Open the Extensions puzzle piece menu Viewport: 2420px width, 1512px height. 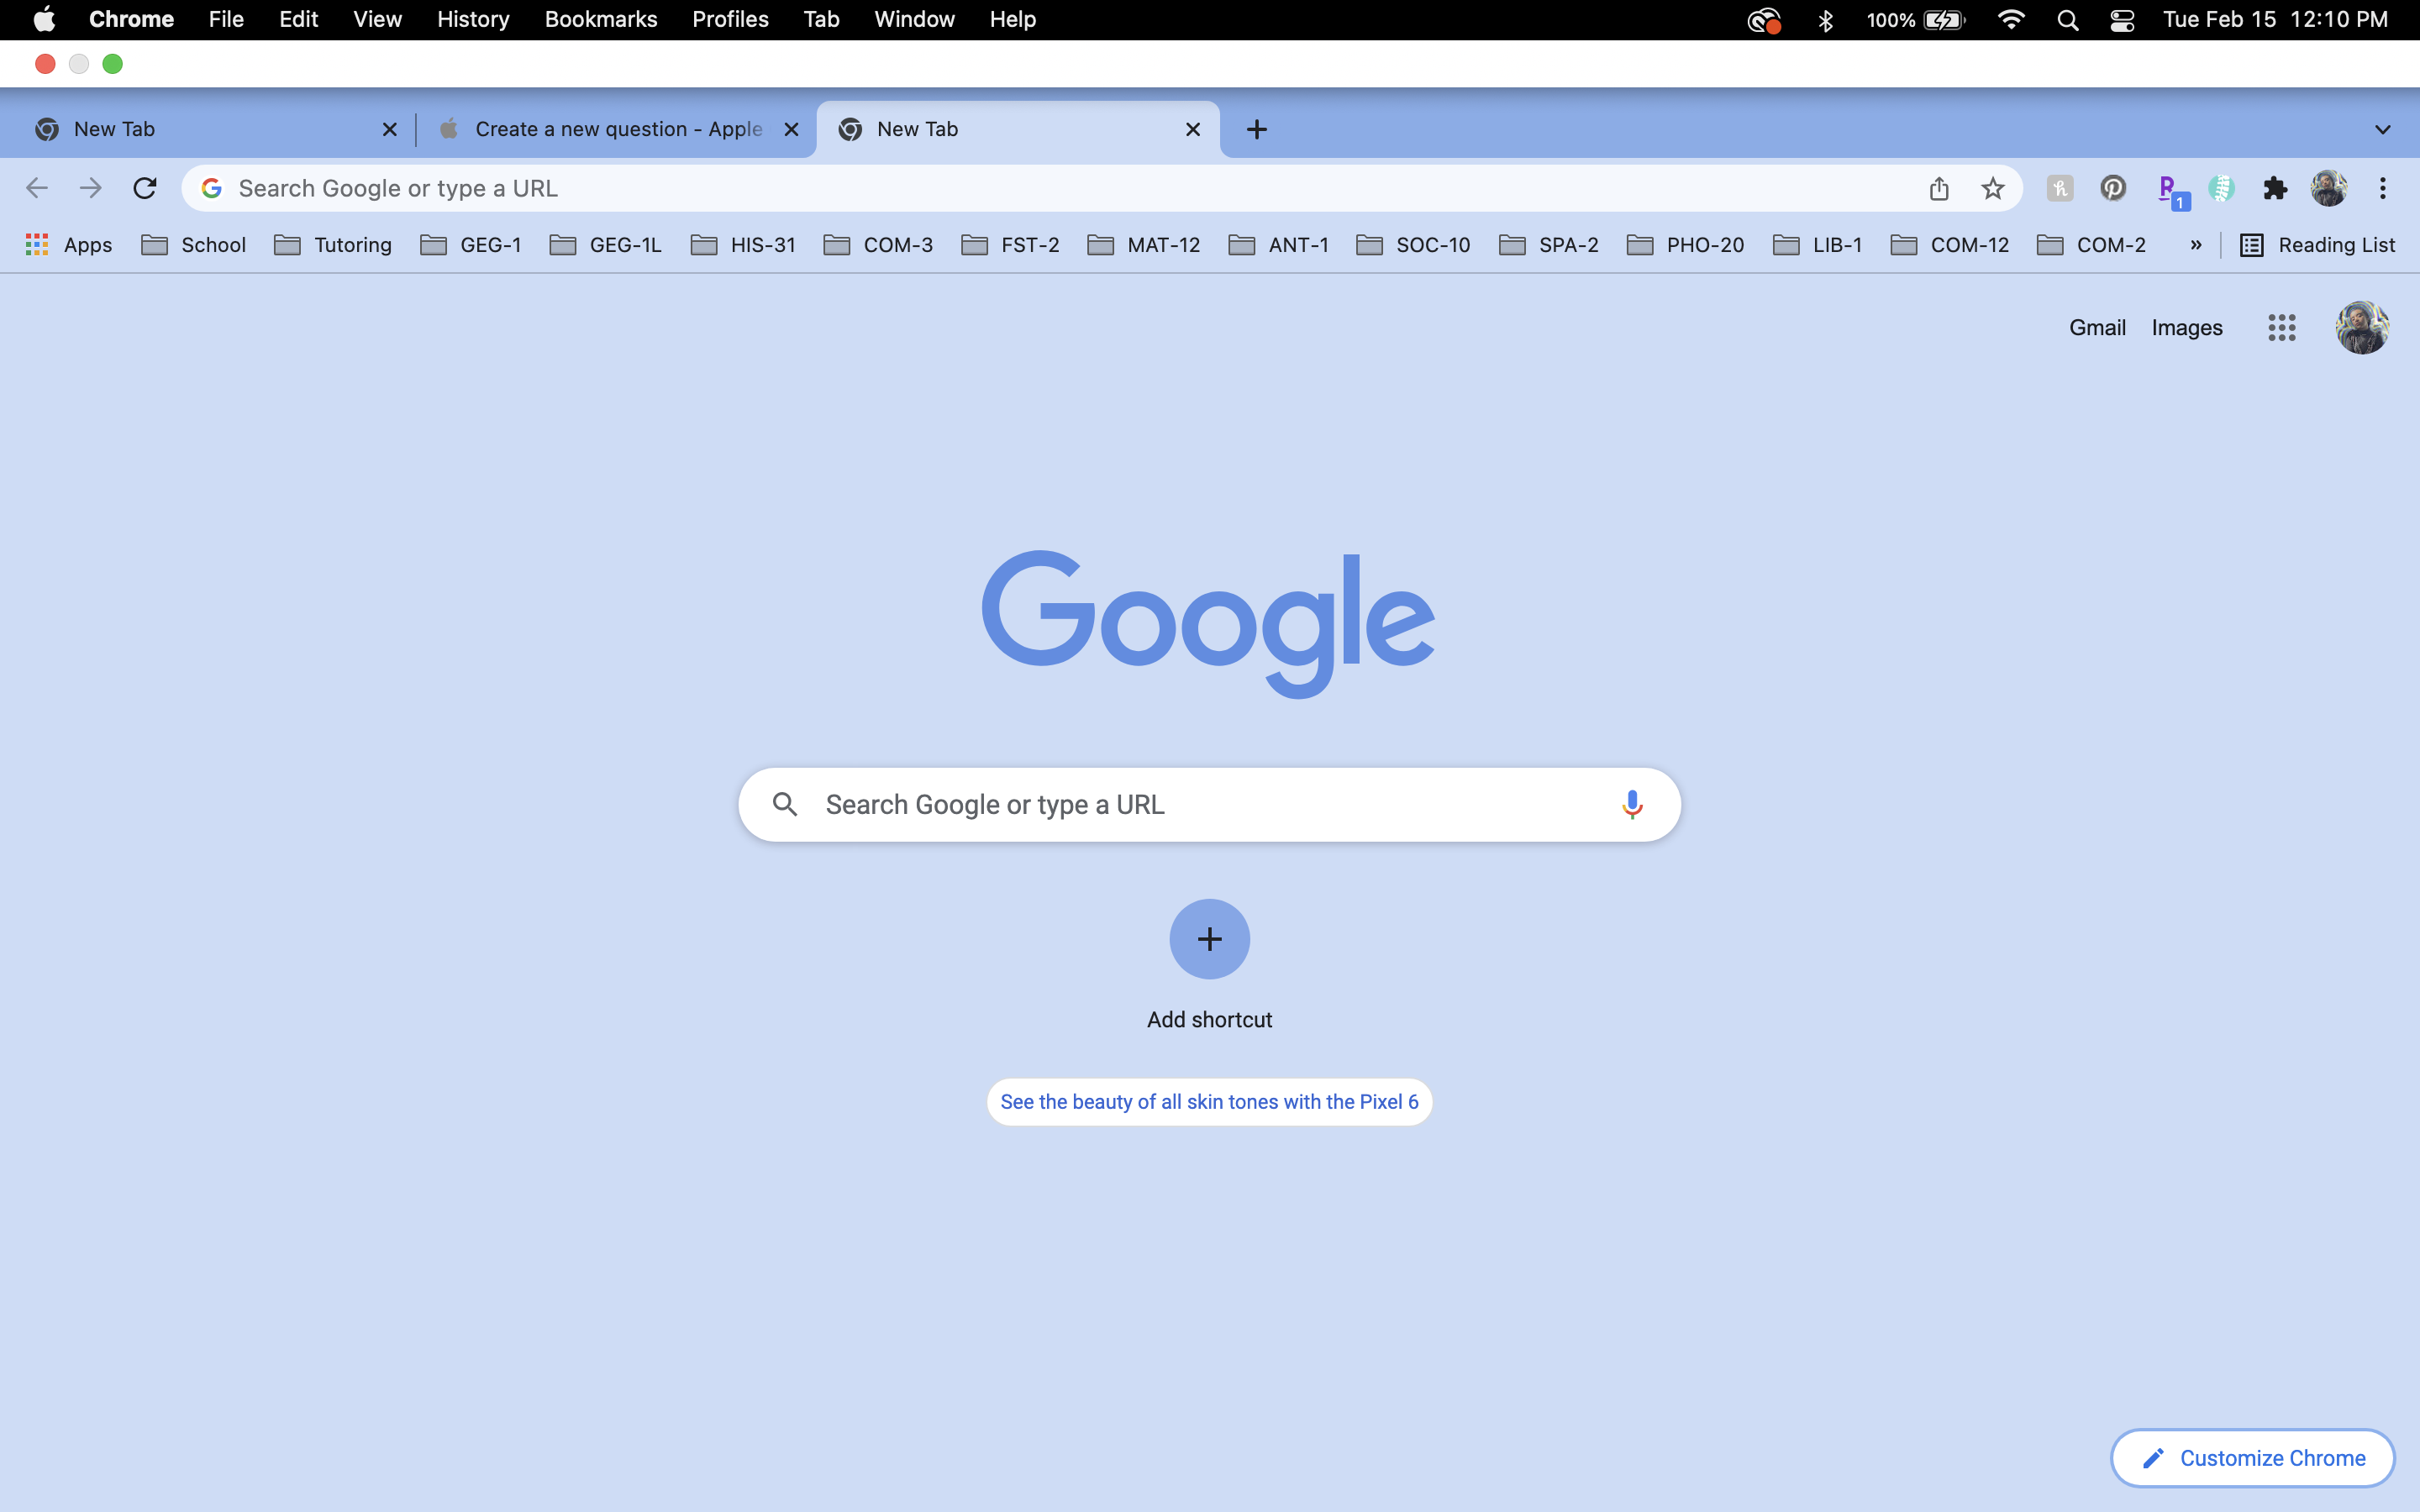[2275, 188]
